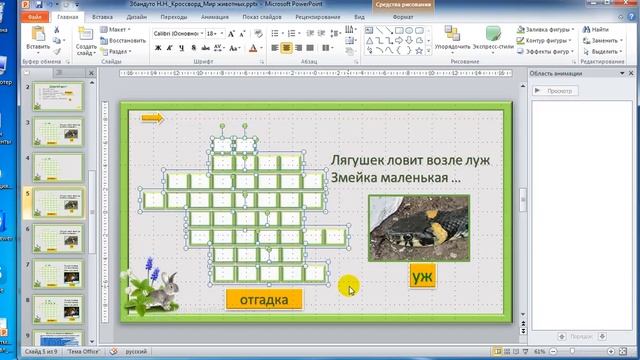This screenshot has width=640, height=360.
Task: Click the Cut scissors icon
Action: tap(57, 30)
